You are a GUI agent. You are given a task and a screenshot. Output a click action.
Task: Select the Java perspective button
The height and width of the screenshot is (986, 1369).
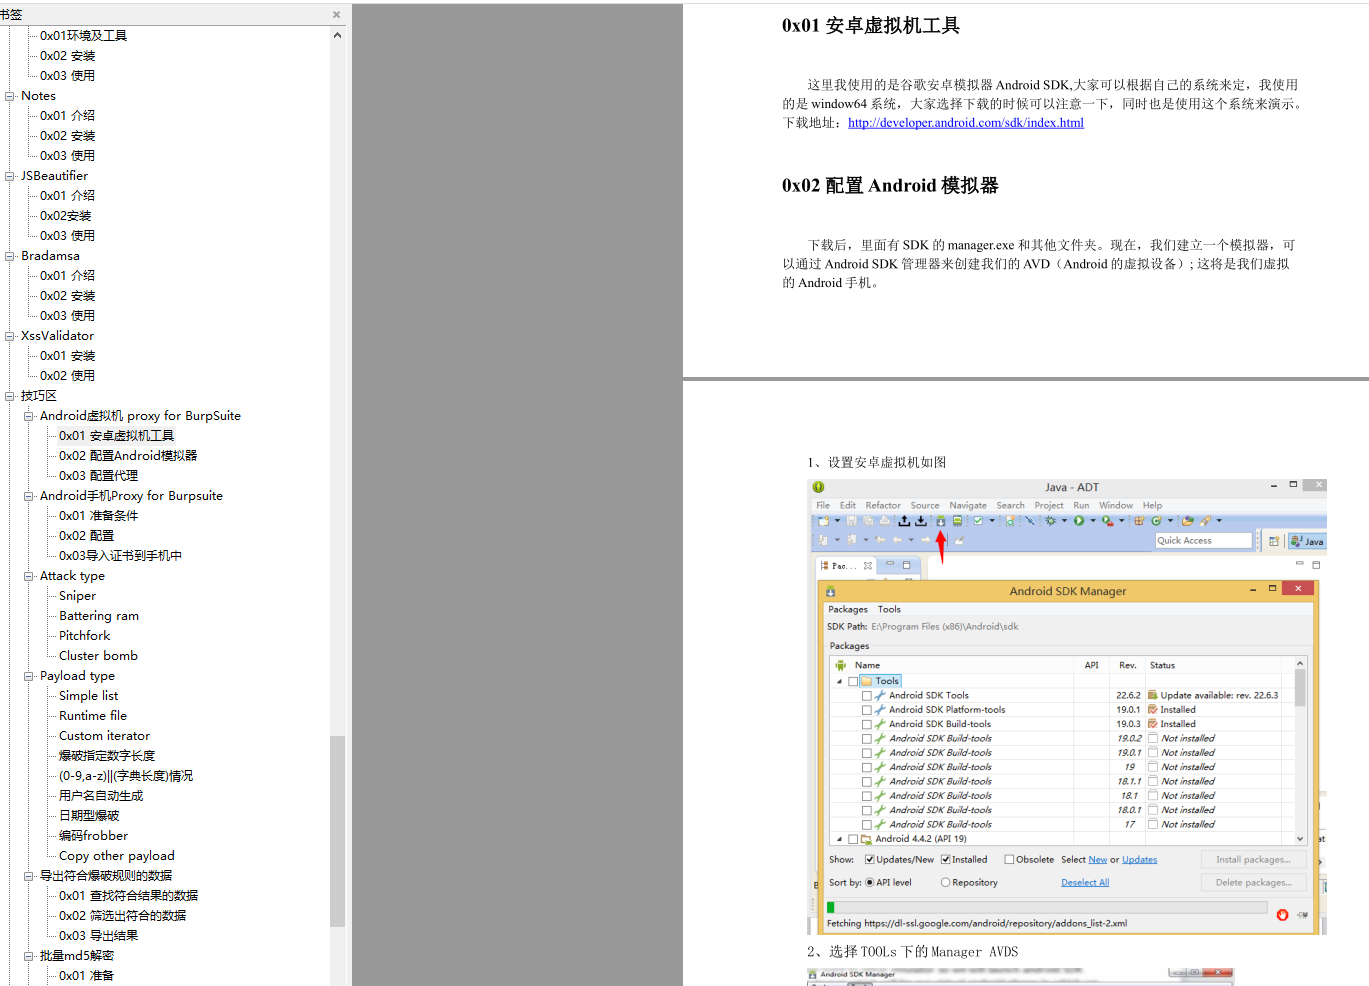1308,541
